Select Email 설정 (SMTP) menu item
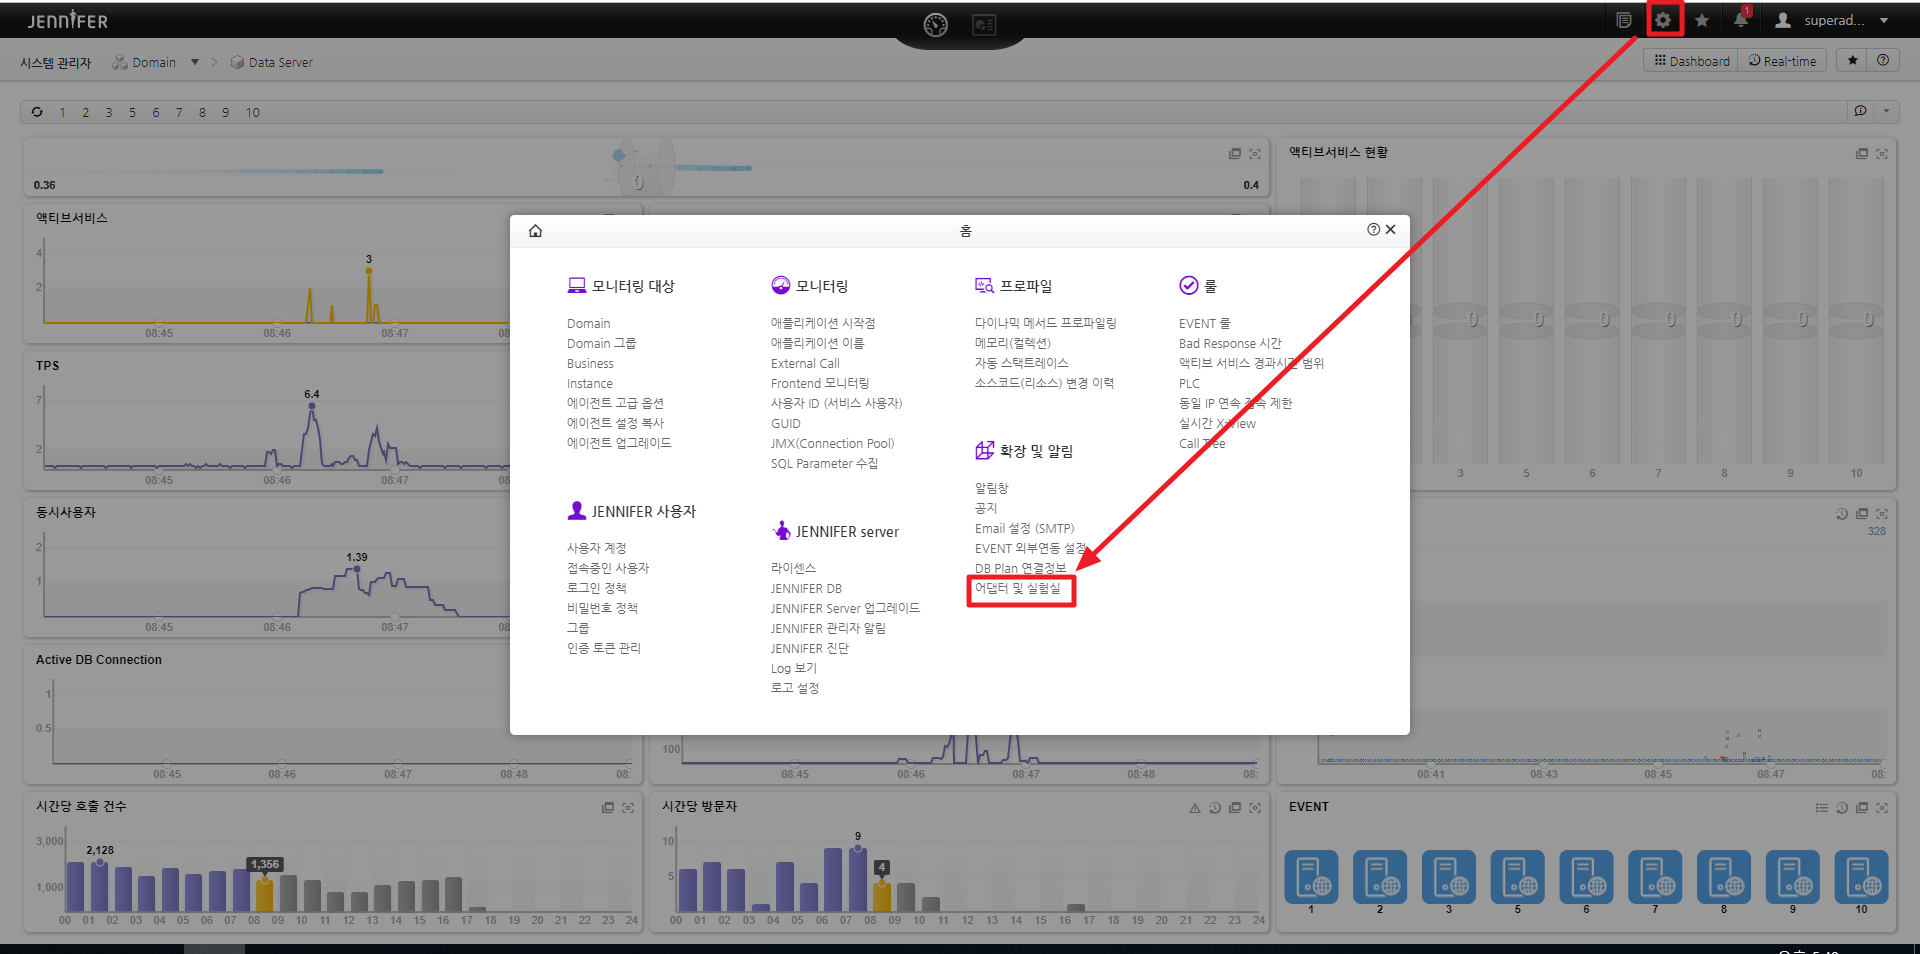Viewport: 1920px width, 954px height. [x=1024, y=528]
